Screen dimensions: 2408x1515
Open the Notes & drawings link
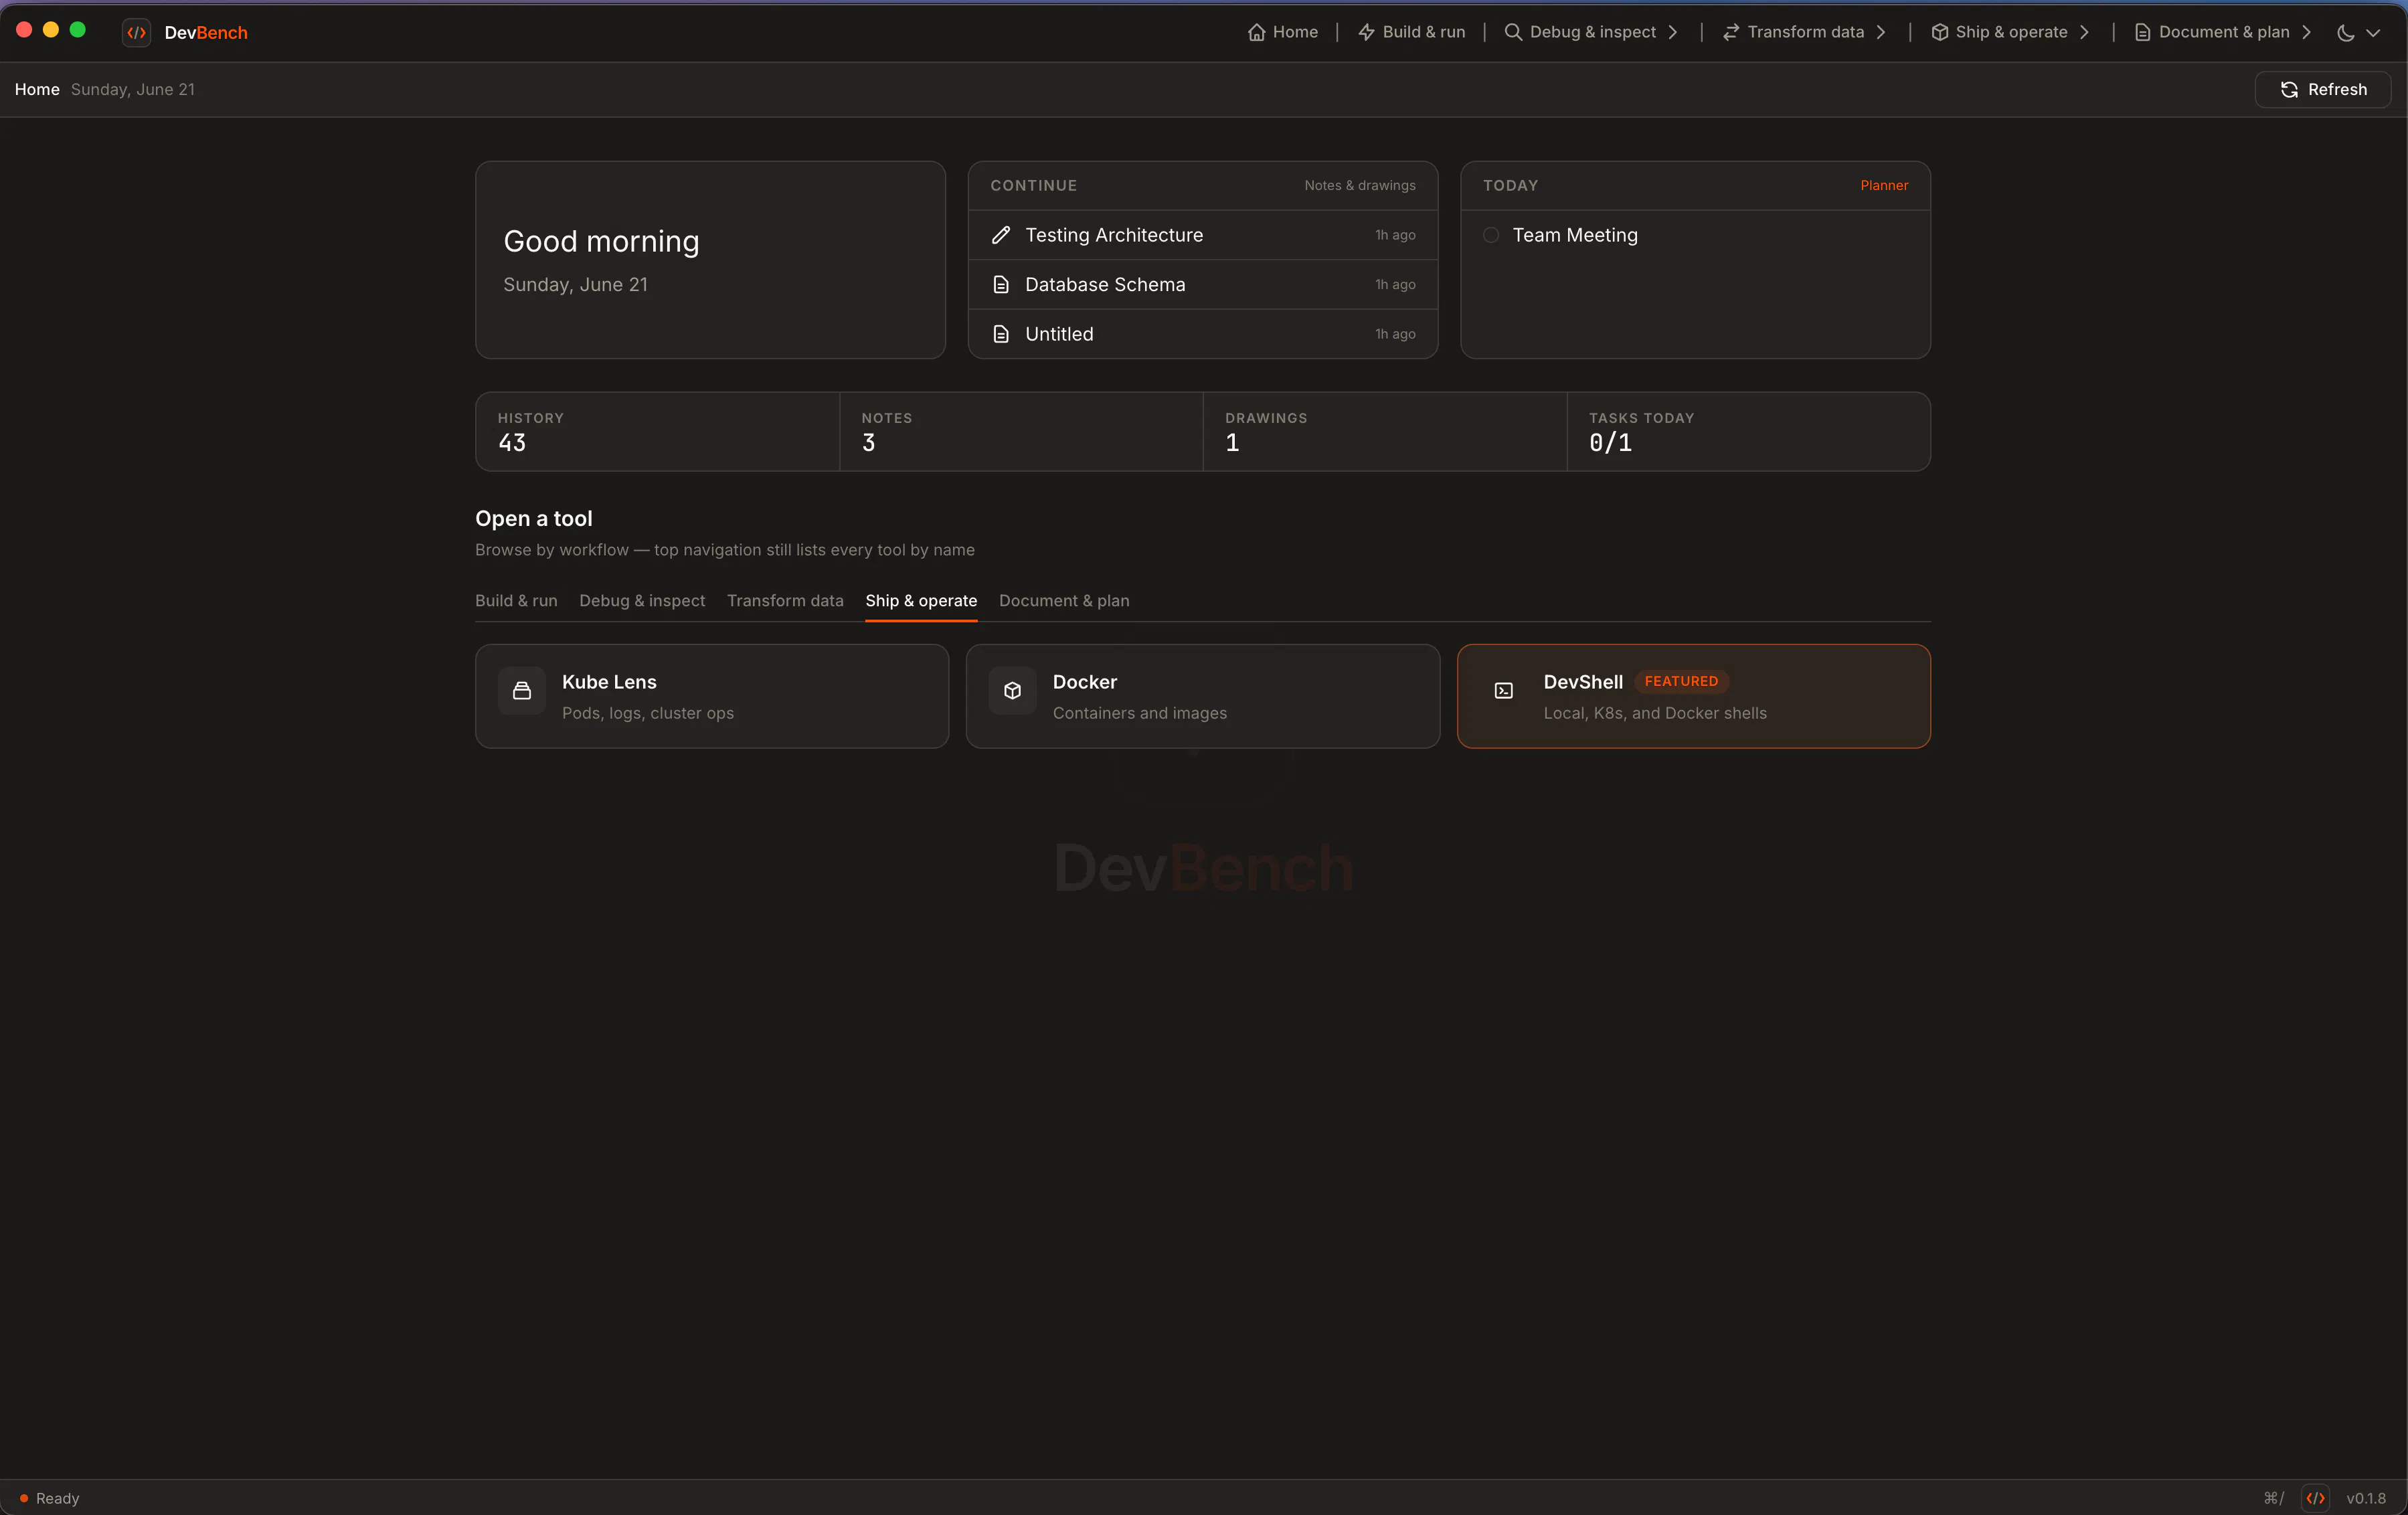(x=1360, y=185)
